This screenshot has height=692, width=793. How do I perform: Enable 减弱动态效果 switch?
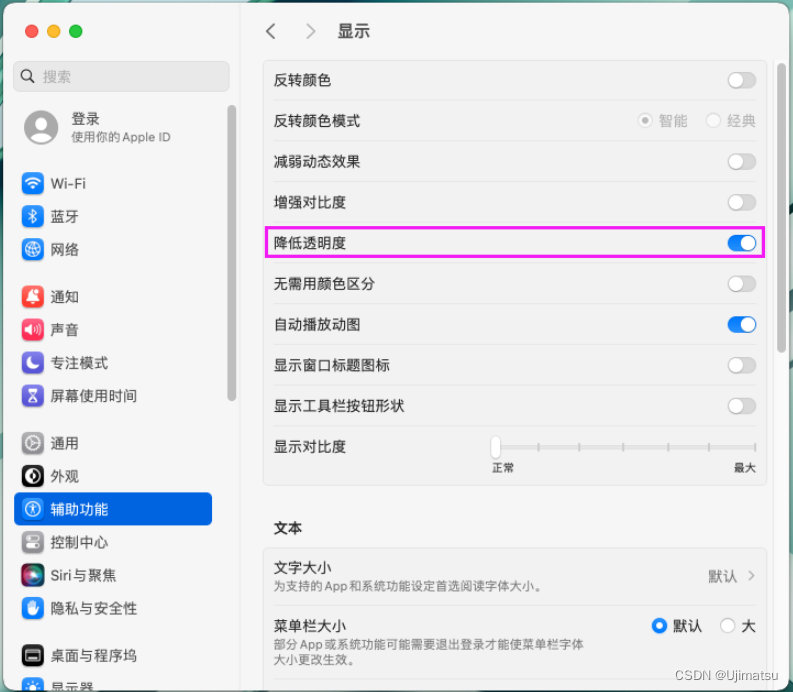tap(741, 162)
